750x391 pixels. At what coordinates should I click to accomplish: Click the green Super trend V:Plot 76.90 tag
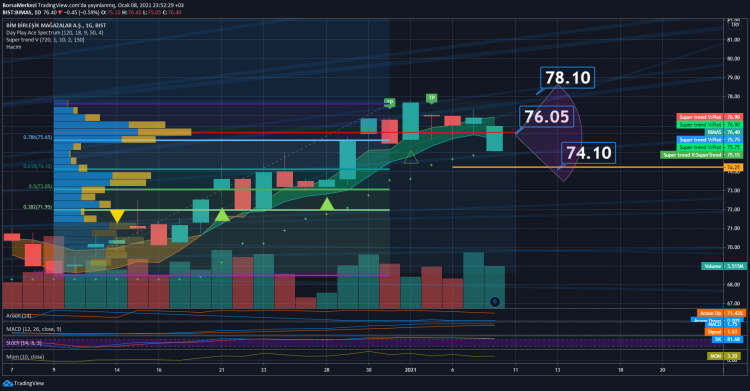click(709, 124)
